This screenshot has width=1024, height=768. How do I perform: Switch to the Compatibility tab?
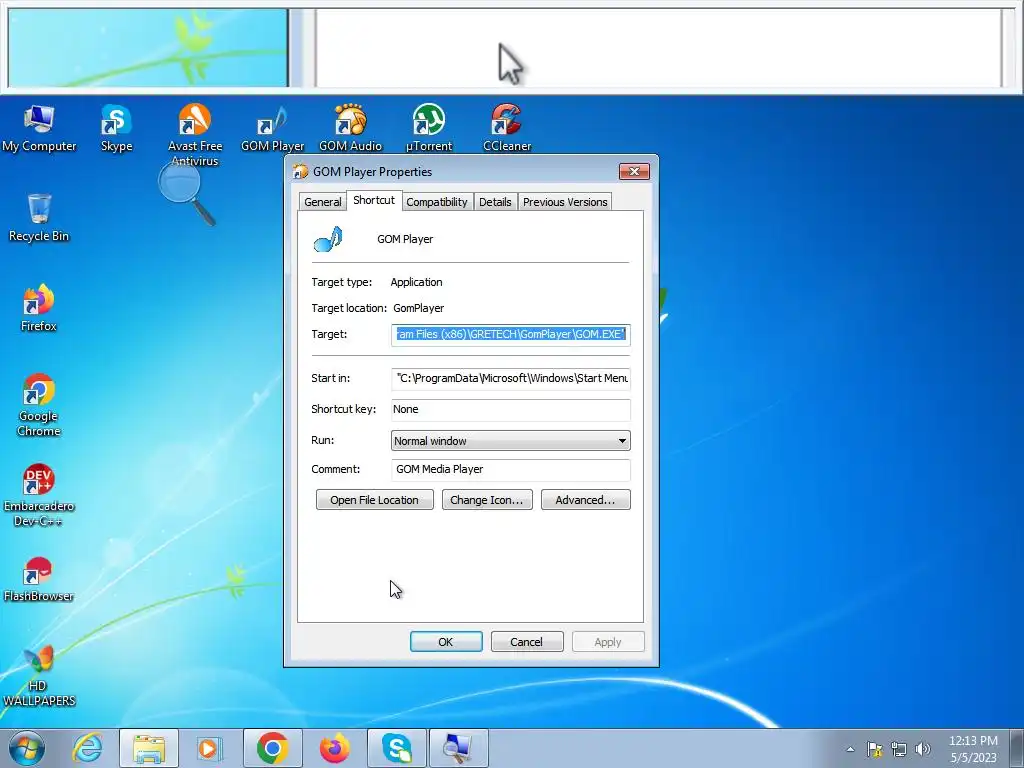pyautogui.click(x=437, y=202)
